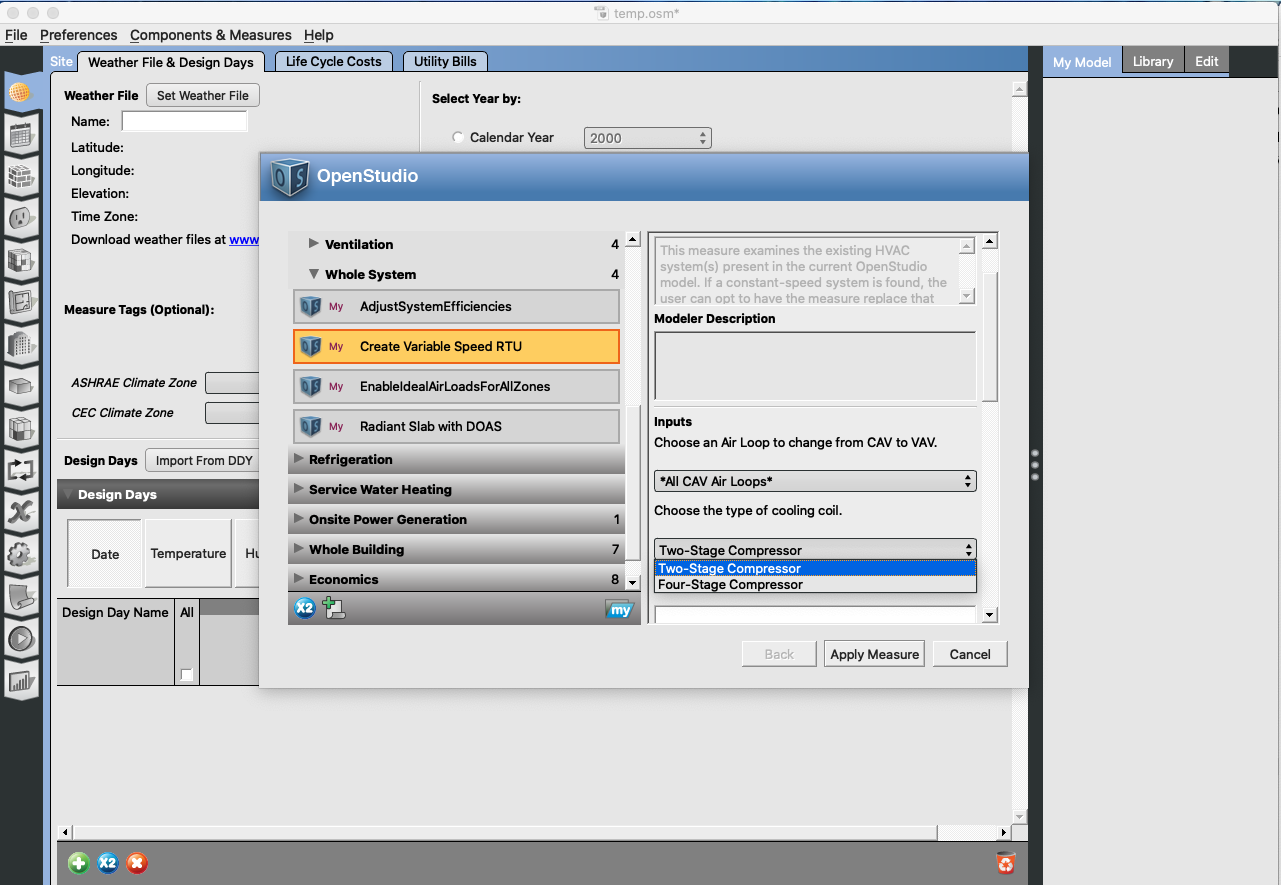The width and height of the screenshot is (1281, 885).
Task: Open the Components & Measures menu
Action: [x=210, y=35]
